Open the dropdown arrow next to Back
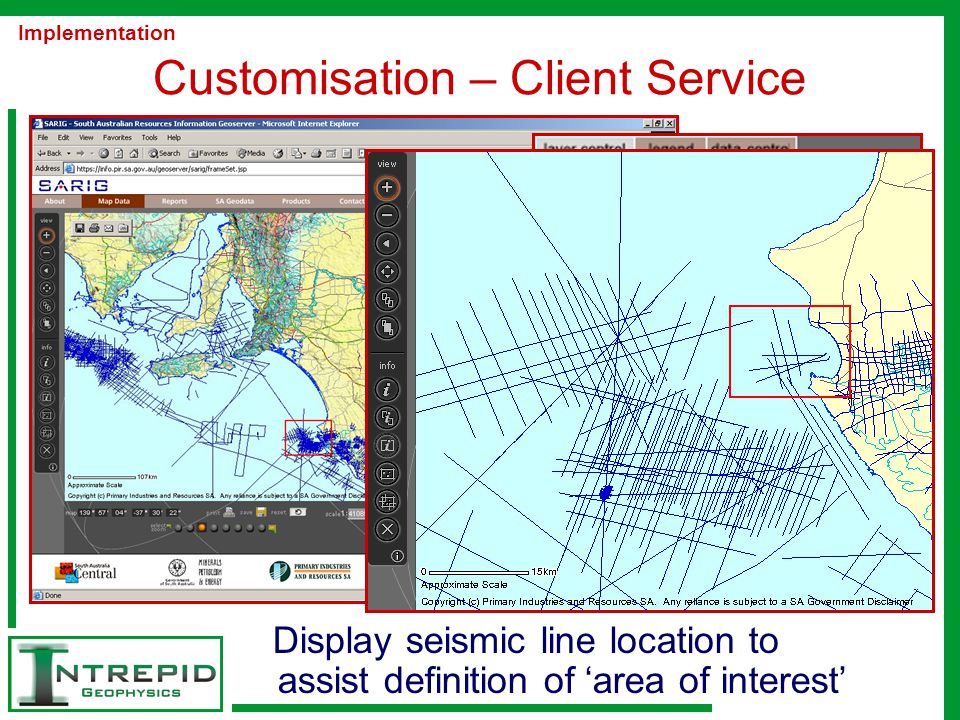 tap(69, 153)
